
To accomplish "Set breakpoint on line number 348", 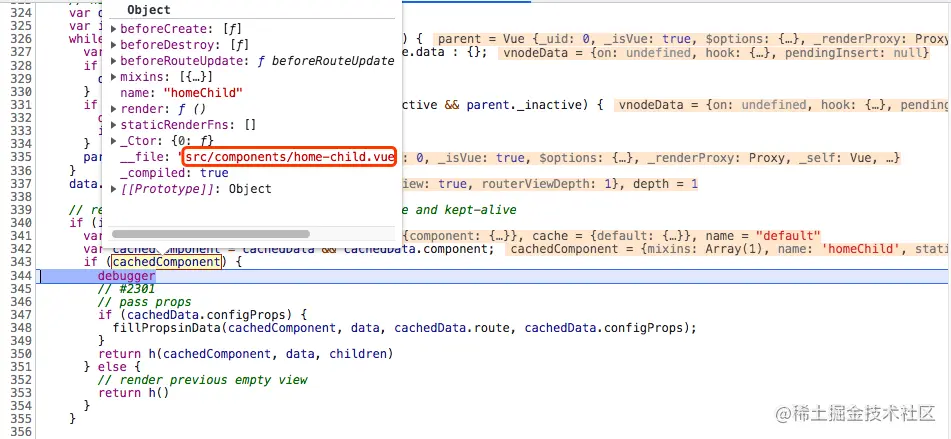I will click(21, 328).
